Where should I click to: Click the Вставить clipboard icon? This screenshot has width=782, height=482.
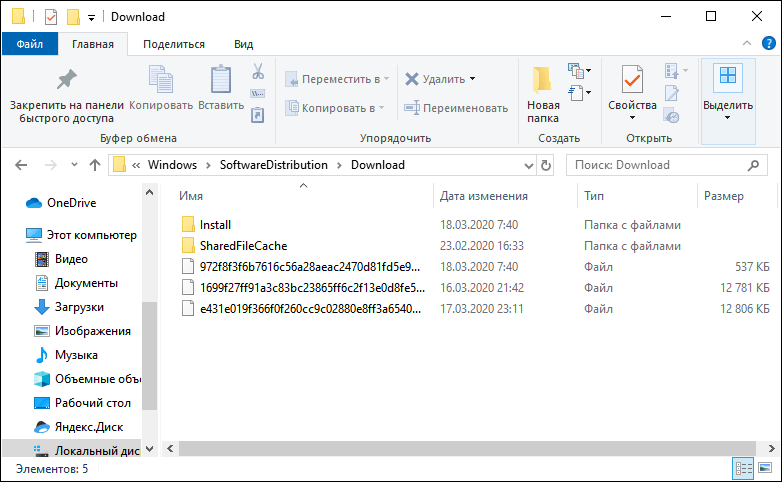220,79
